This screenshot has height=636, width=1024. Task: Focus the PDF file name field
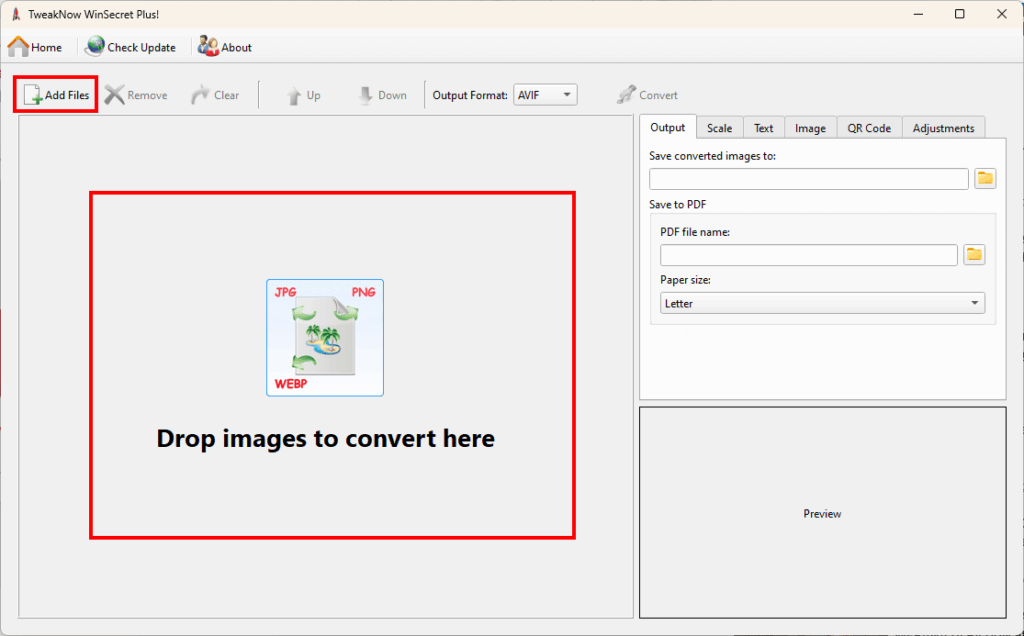click(808, 255)
